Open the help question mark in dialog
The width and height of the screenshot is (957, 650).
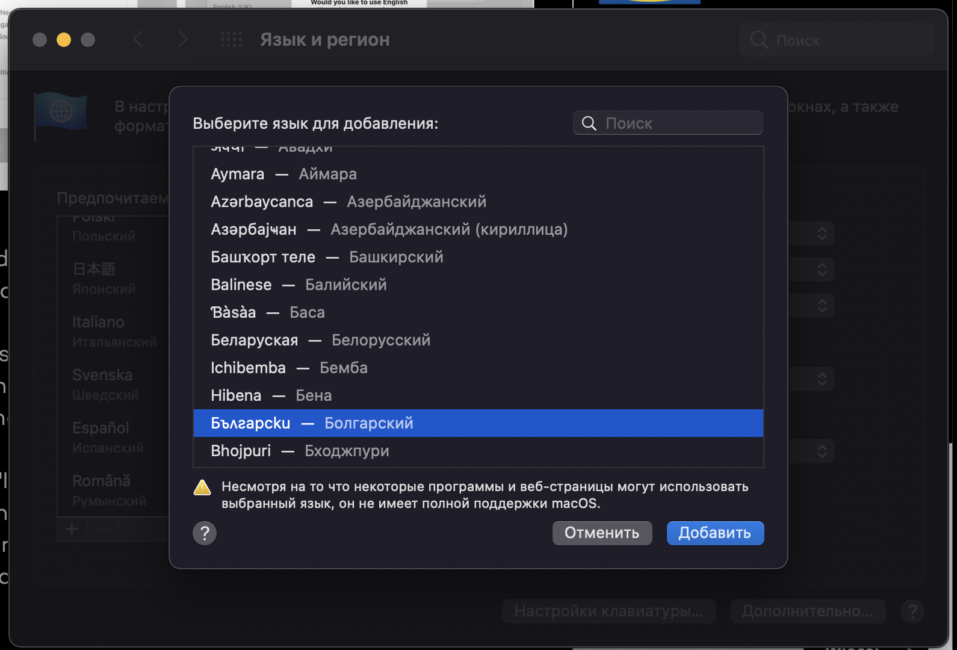[x=204, y=533]
